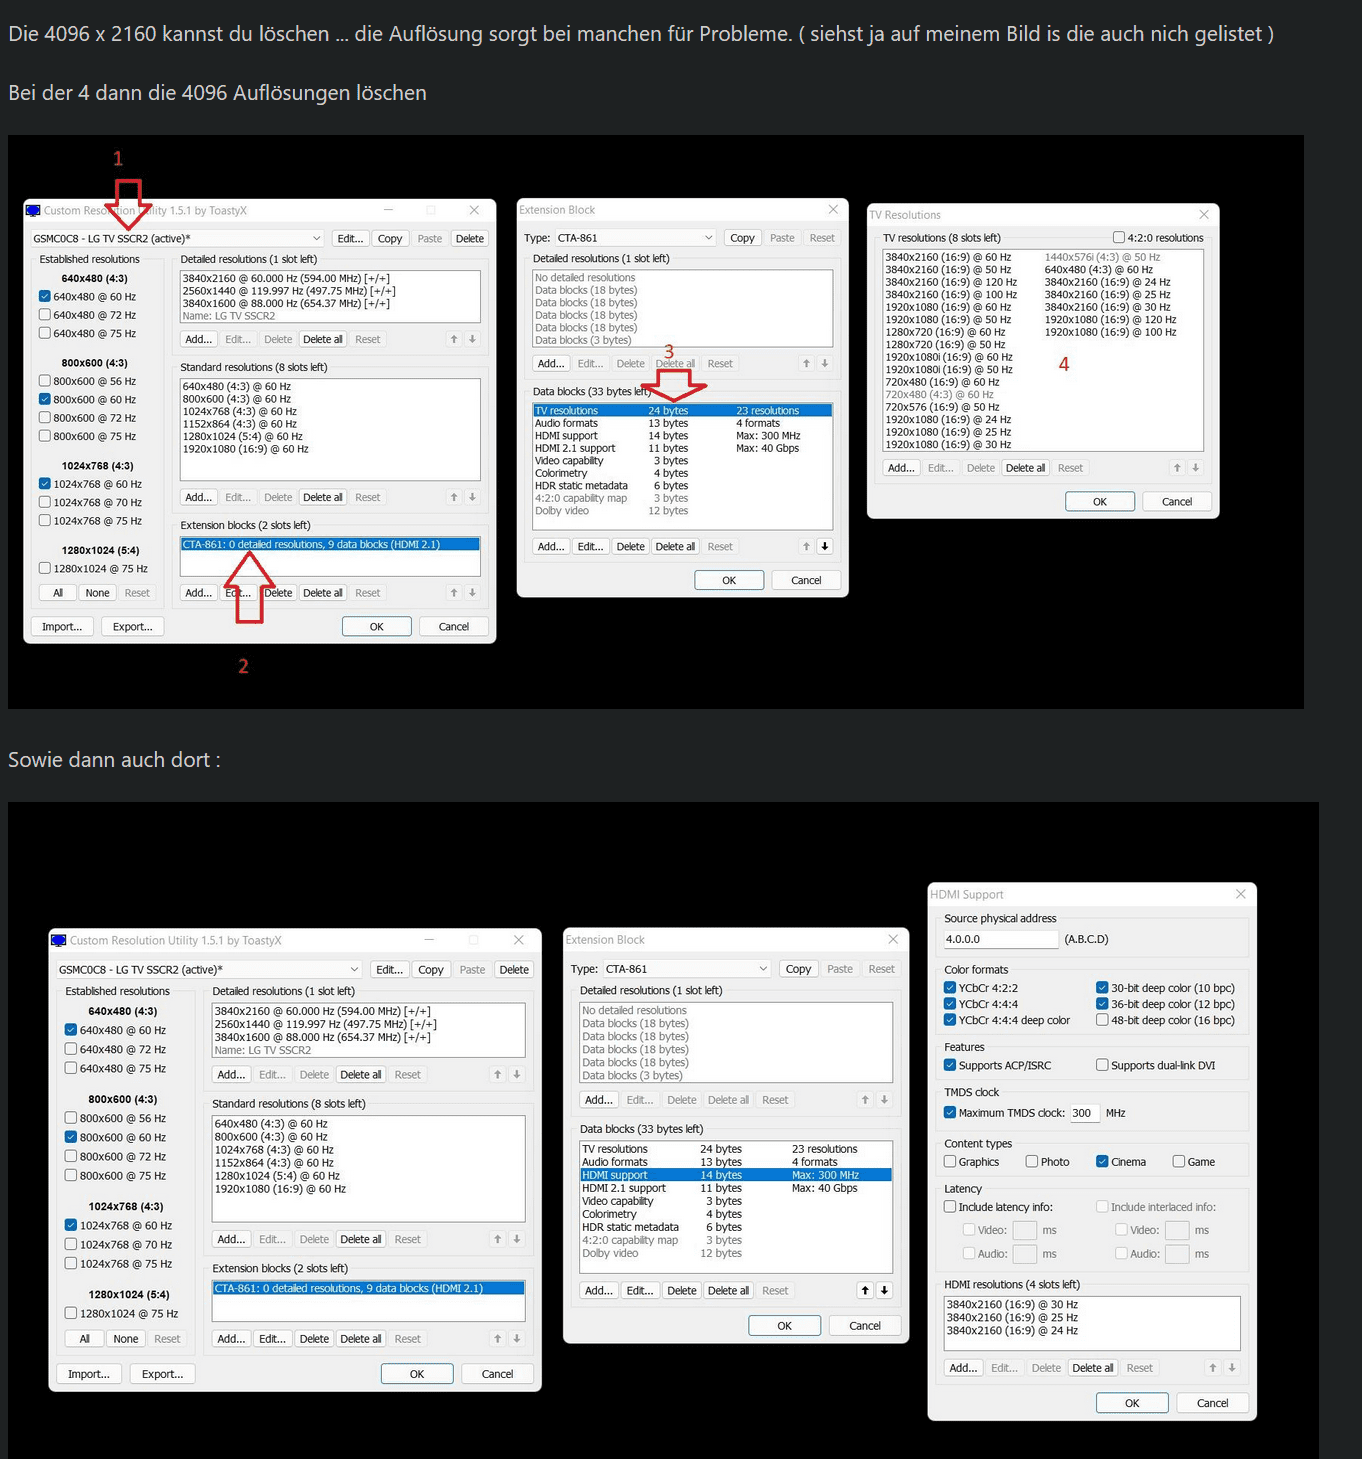This screenshot has height=1459, width=1362.
Task: Click the move-down arrow under Data blocks in lower Extension Block
Action: 884,1290
